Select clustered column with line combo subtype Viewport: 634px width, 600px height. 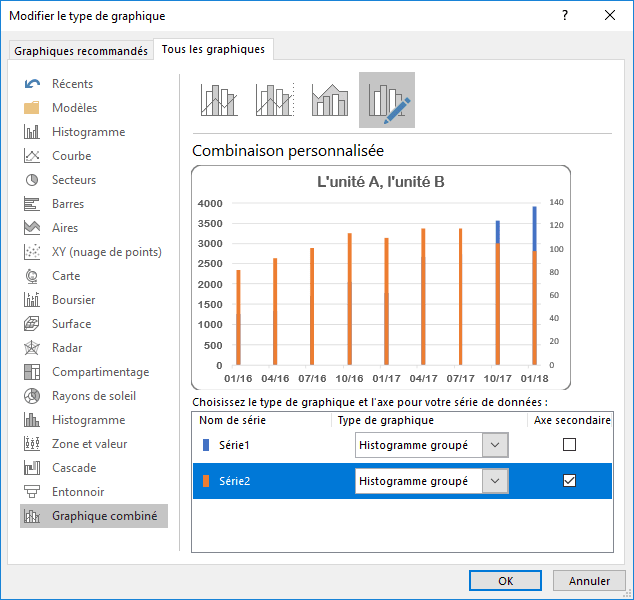(219, 100)
